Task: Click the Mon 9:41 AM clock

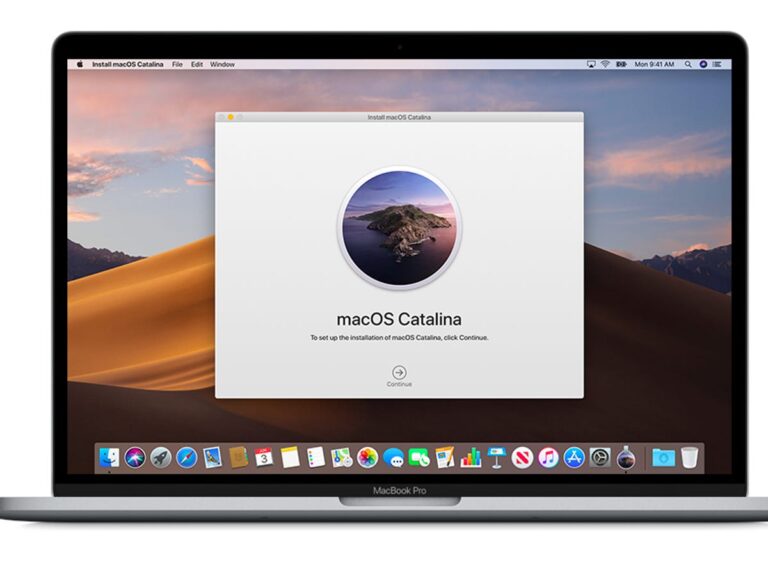Action: 654,64
